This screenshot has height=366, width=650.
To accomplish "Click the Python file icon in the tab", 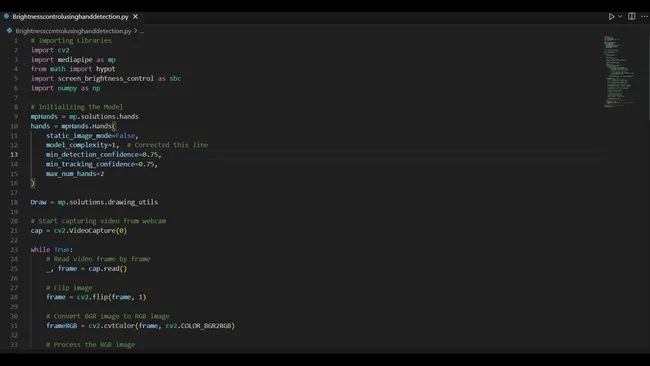I will pos(6,17).
